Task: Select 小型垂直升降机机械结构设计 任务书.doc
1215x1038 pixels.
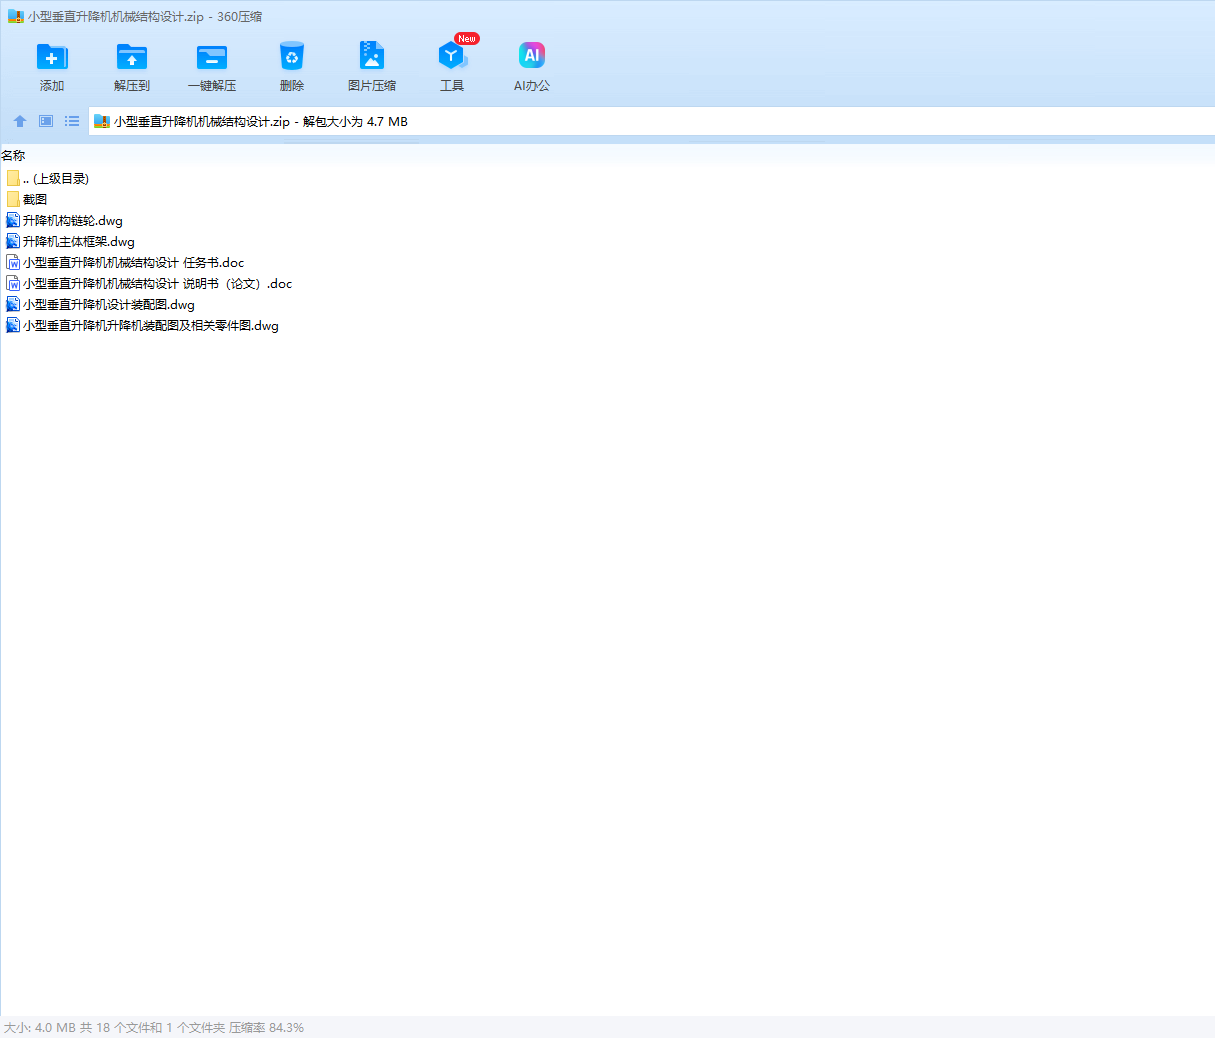Action: 134,263
